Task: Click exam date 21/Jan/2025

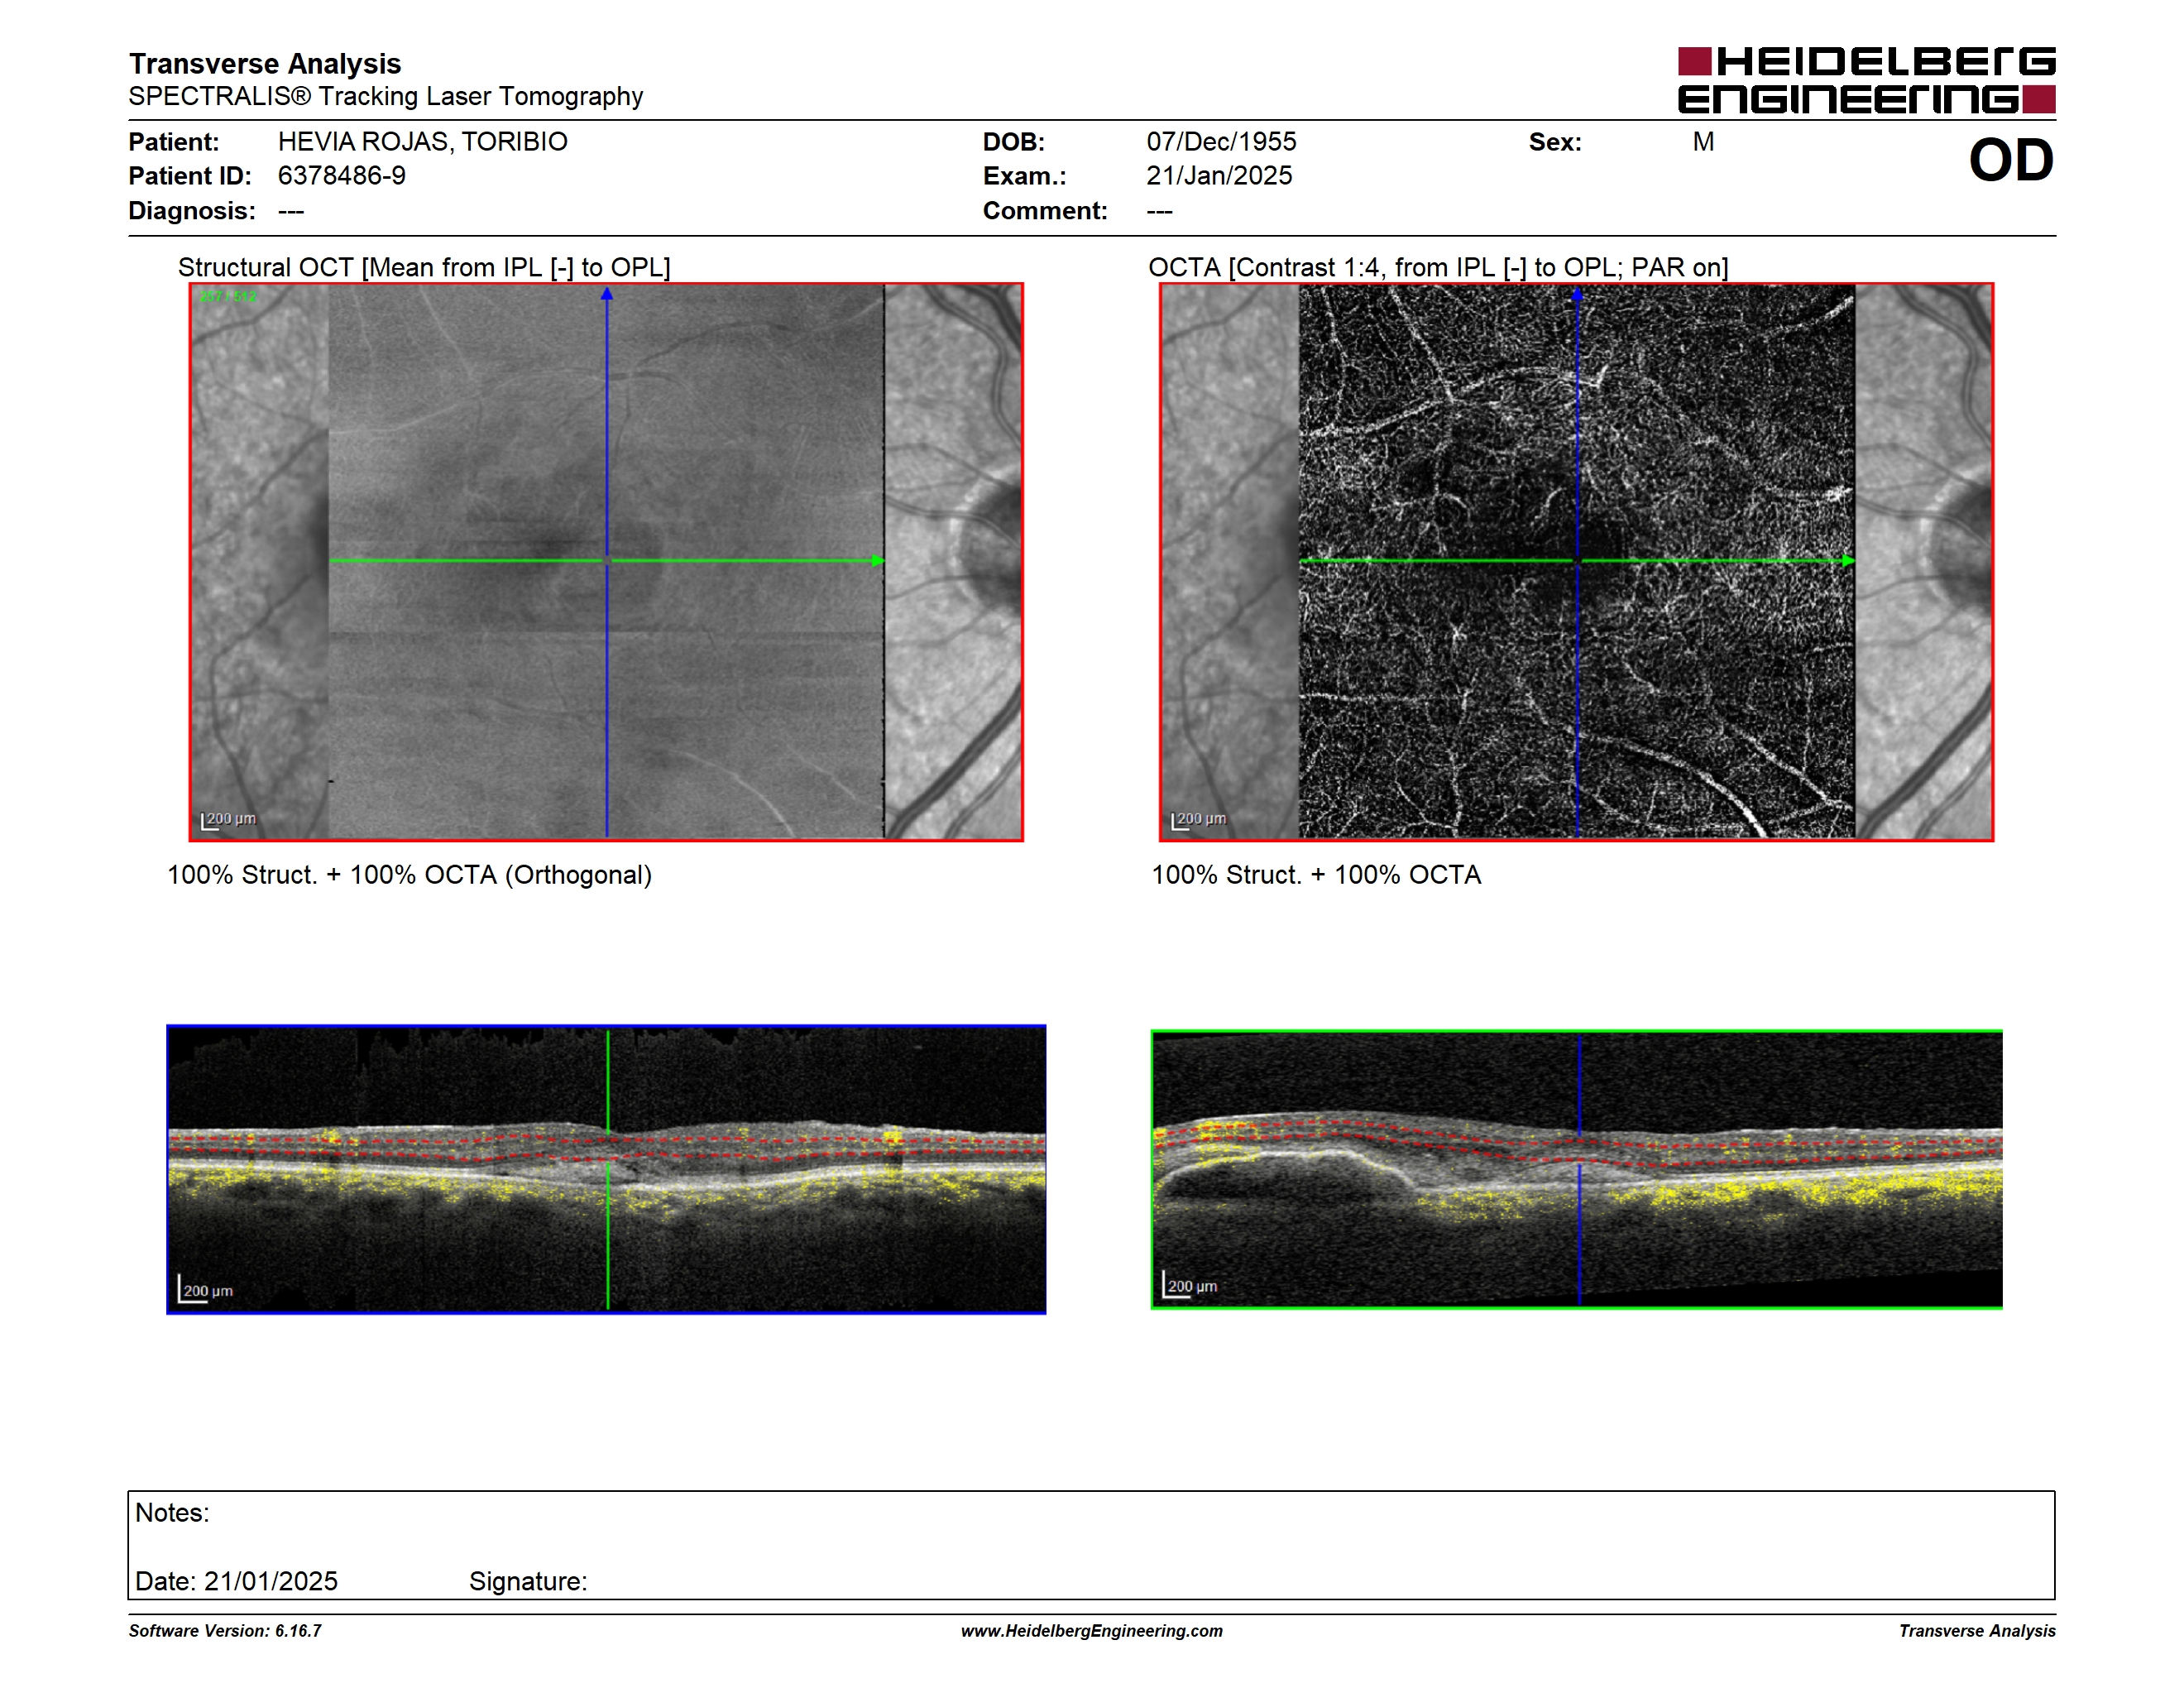Action: (x=1219, y=176)
